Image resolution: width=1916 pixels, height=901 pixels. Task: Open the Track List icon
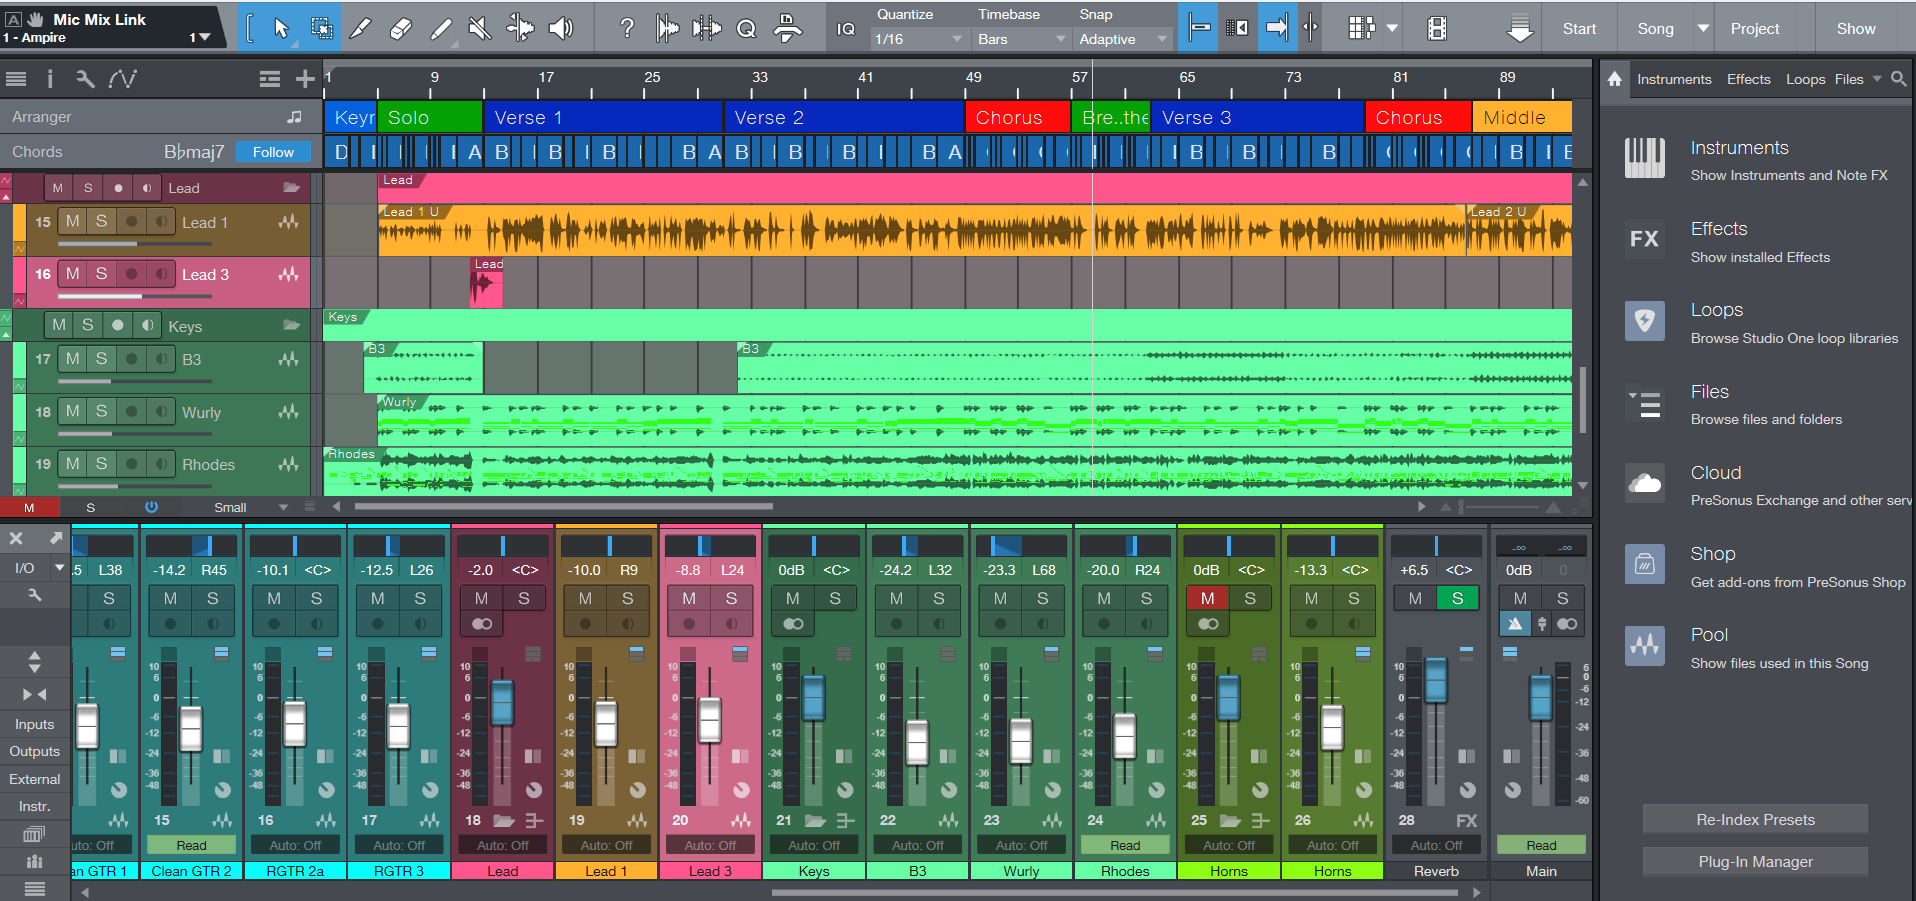click(x=16, y=79)
